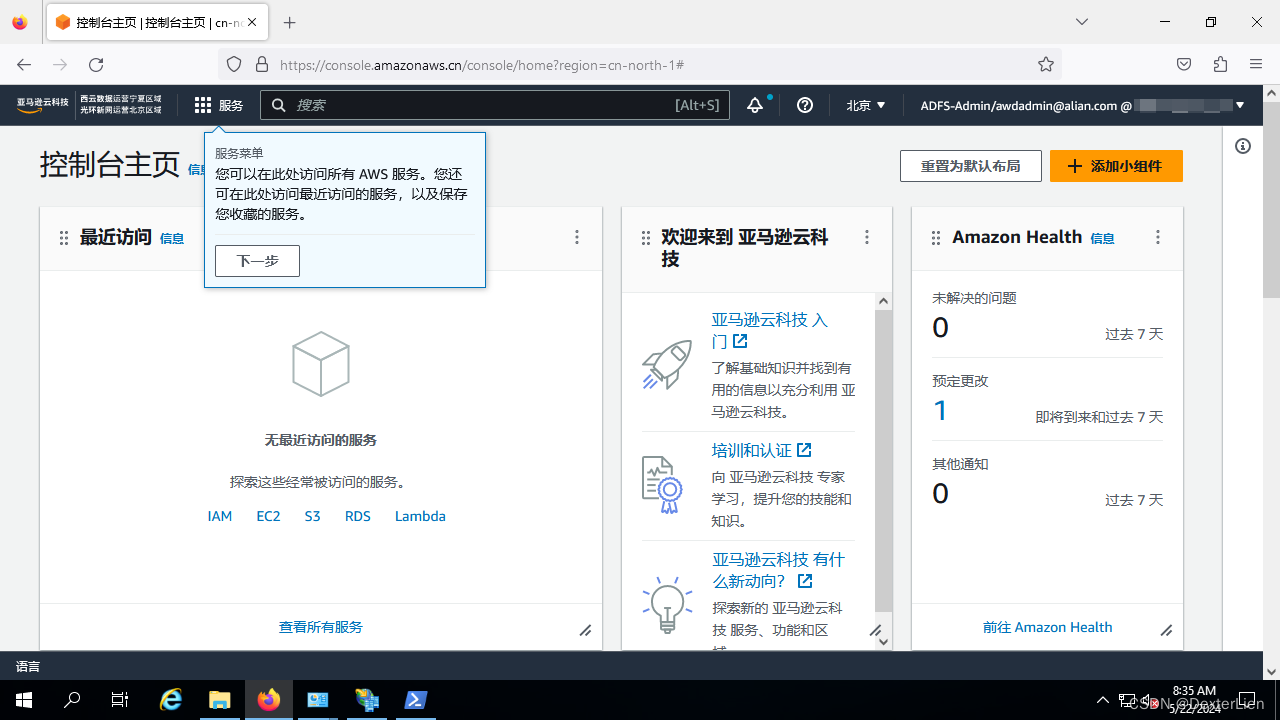Click the site lock icon in address bar
Viewport: 1280px width, 720px height.
(262, 64)
